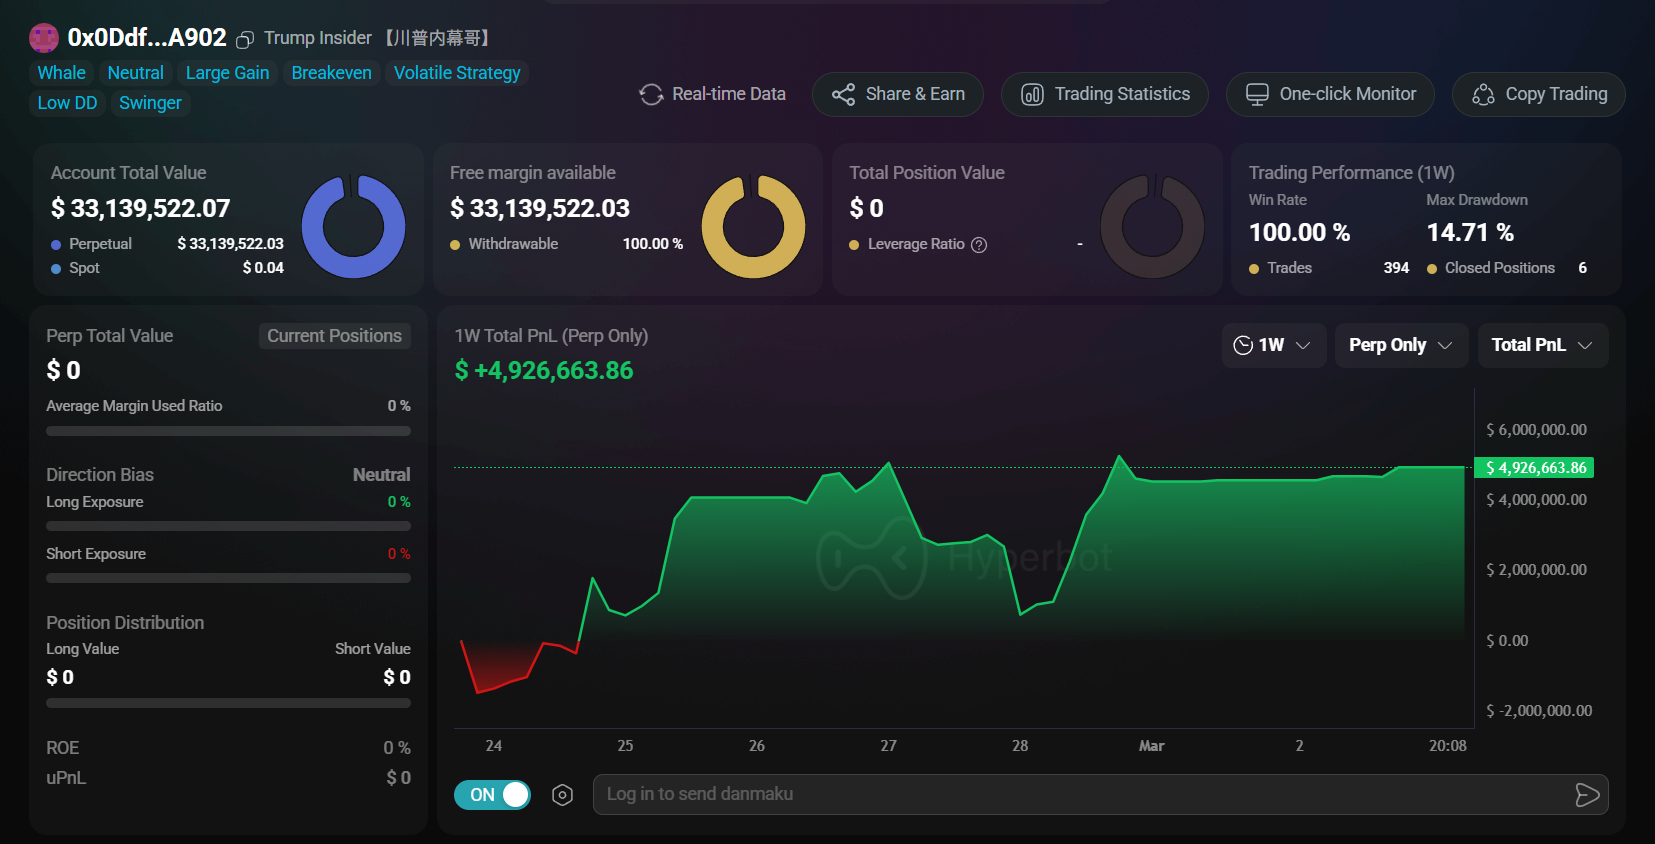The height and width of the screenshot is (844, 1655).
Task: Click the Leverage Ratio help icon
Action: [979, 245]
